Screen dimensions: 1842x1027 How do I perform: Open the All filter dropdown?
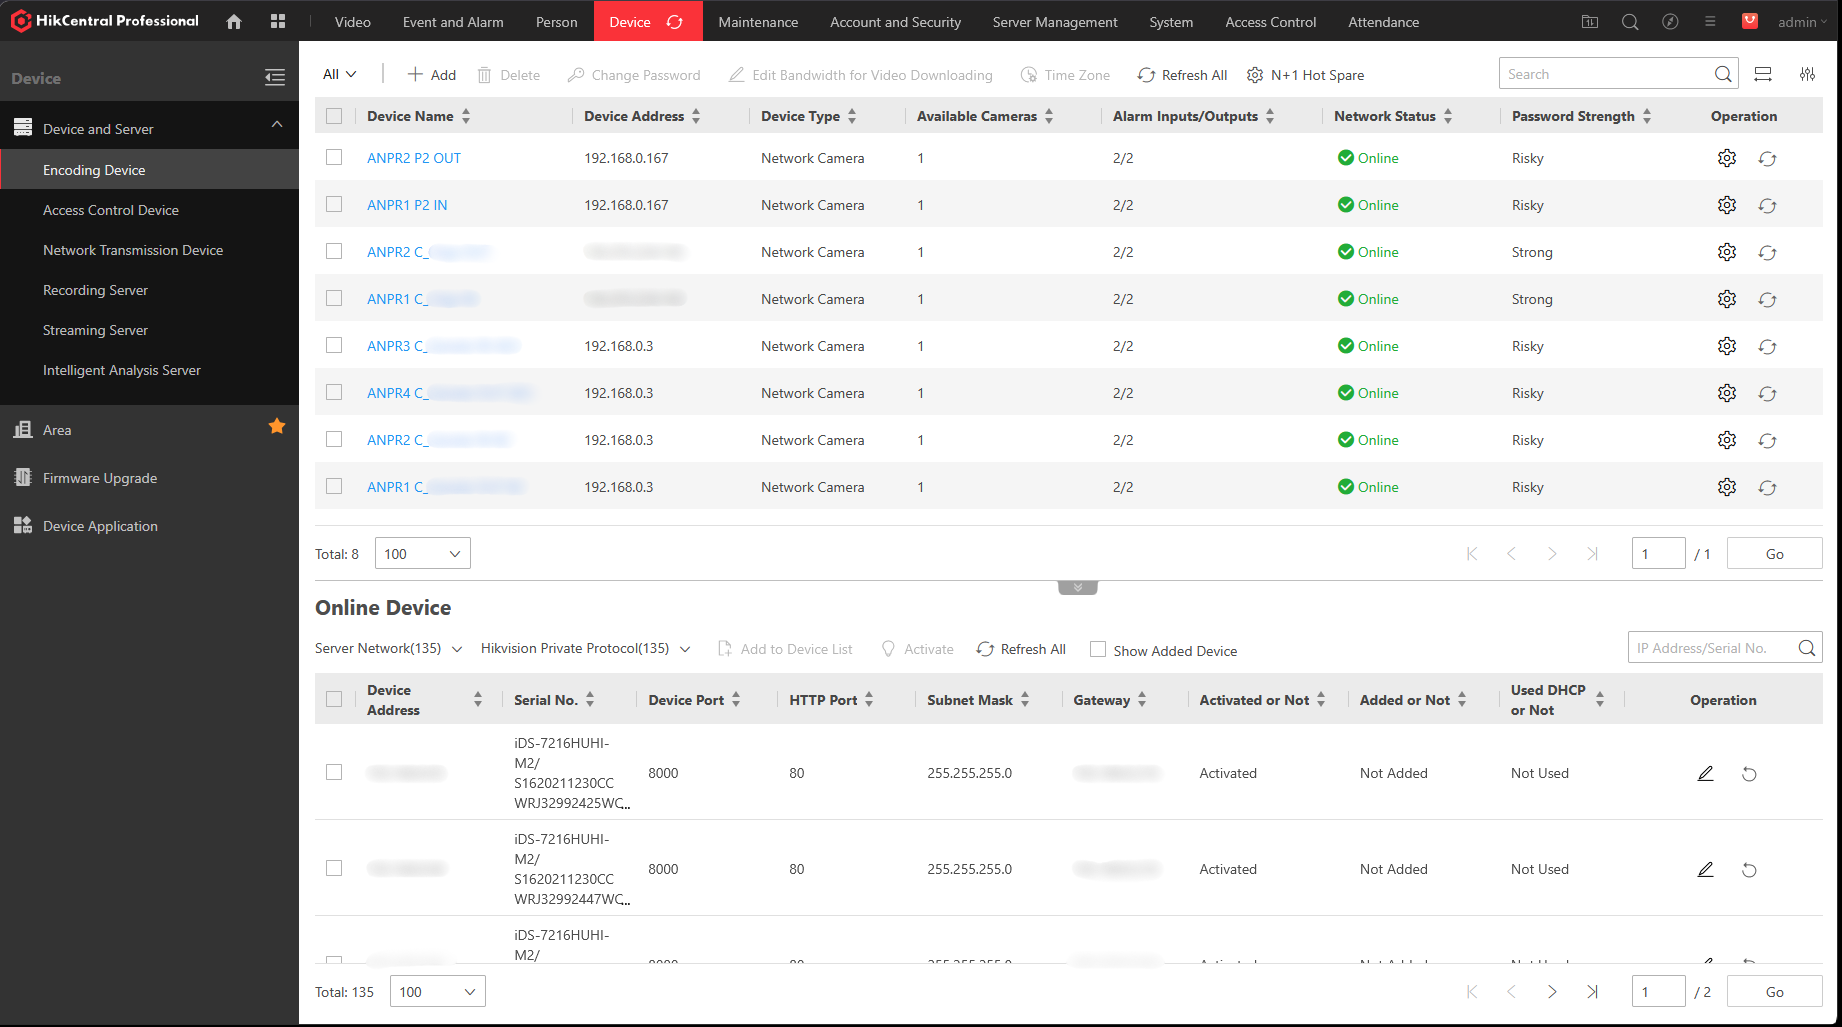[x=340, y=74]
